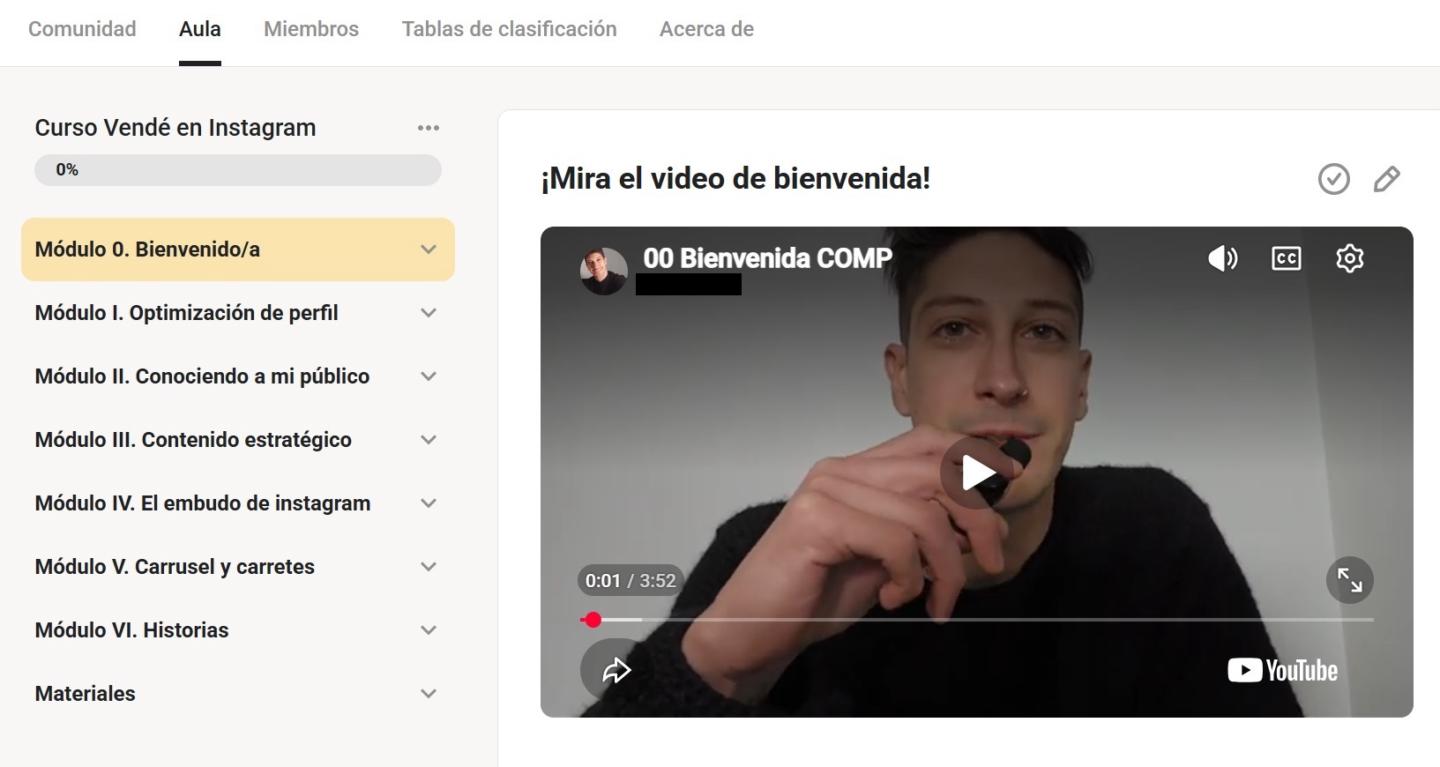Toggle closed captions on the video

click(1286, 259)
